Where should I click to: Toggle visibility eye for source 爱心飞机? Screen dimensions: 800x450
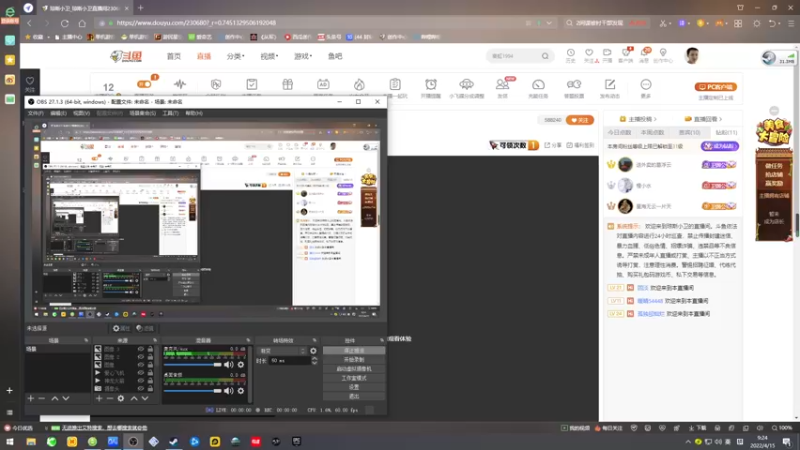[x=141, y=372]
